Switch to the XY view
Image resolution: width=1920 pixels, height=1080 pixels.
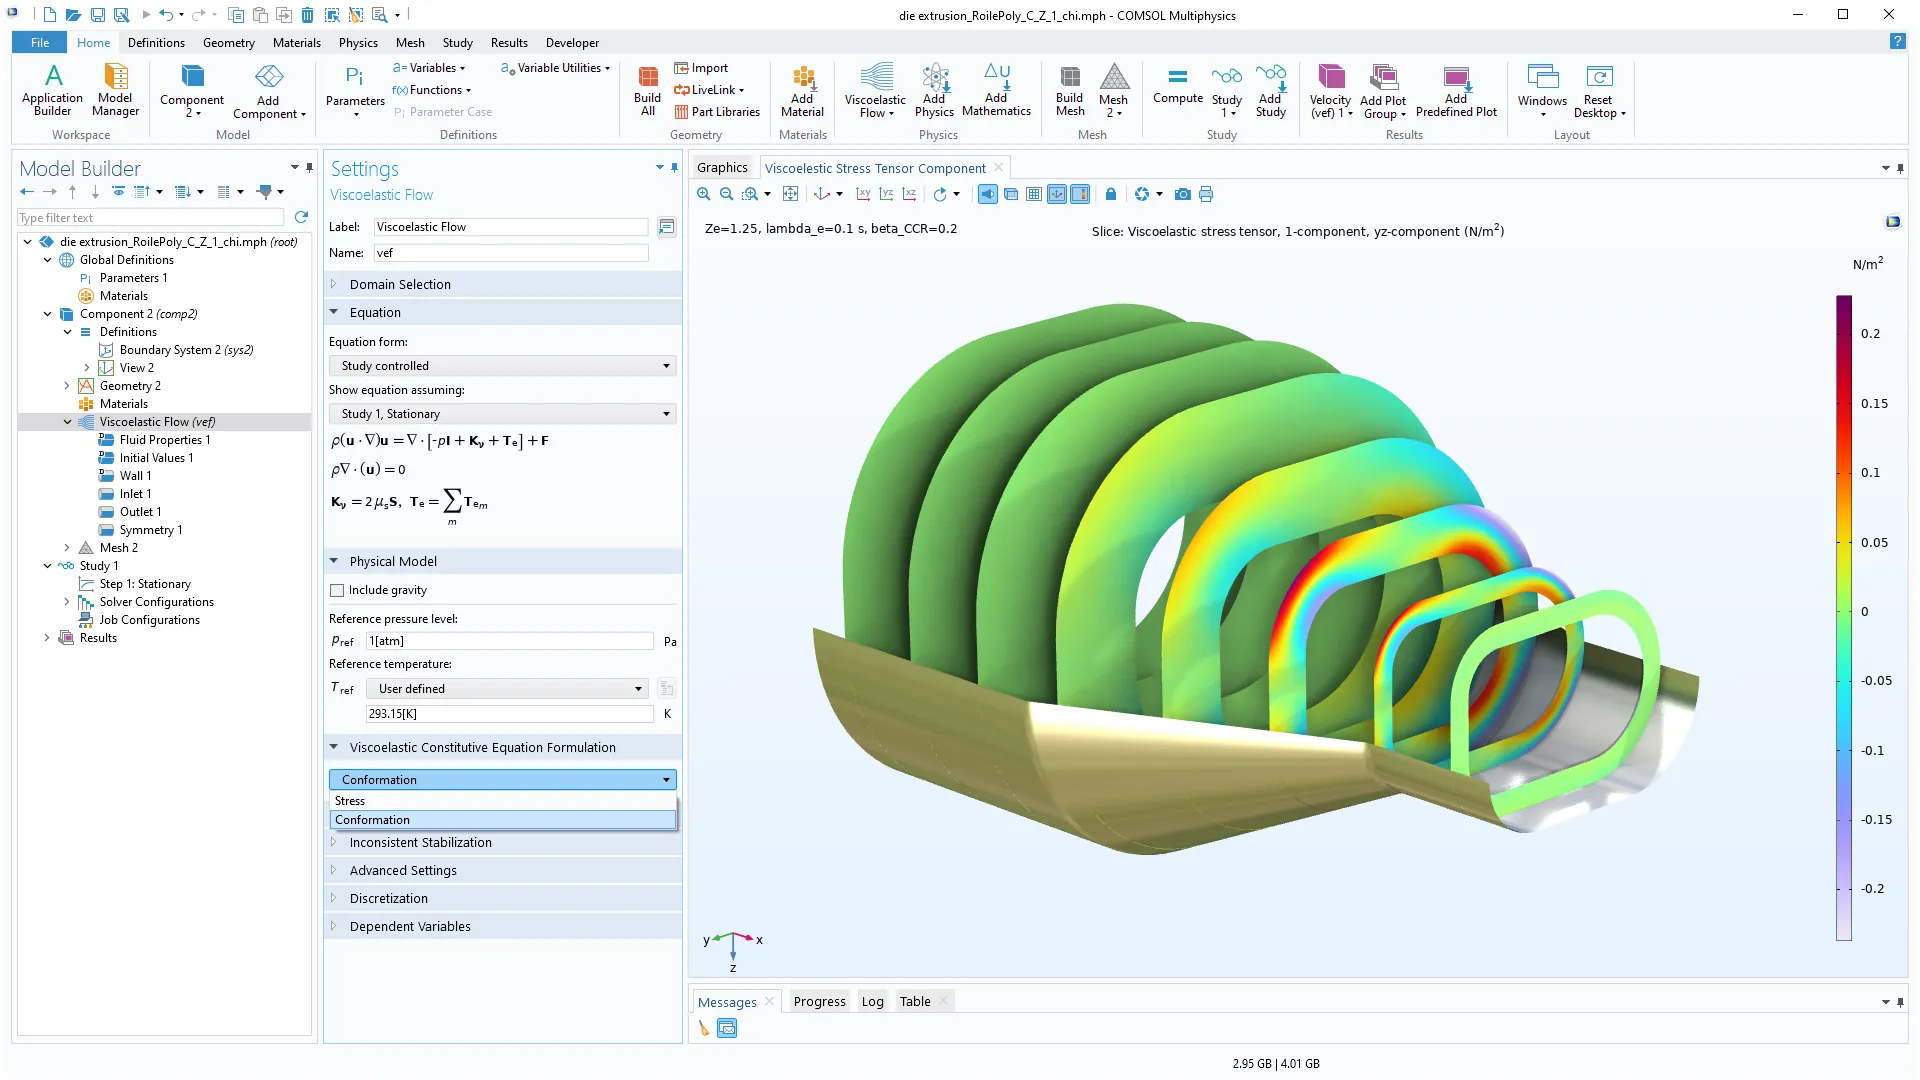click(x=863, y=194)
